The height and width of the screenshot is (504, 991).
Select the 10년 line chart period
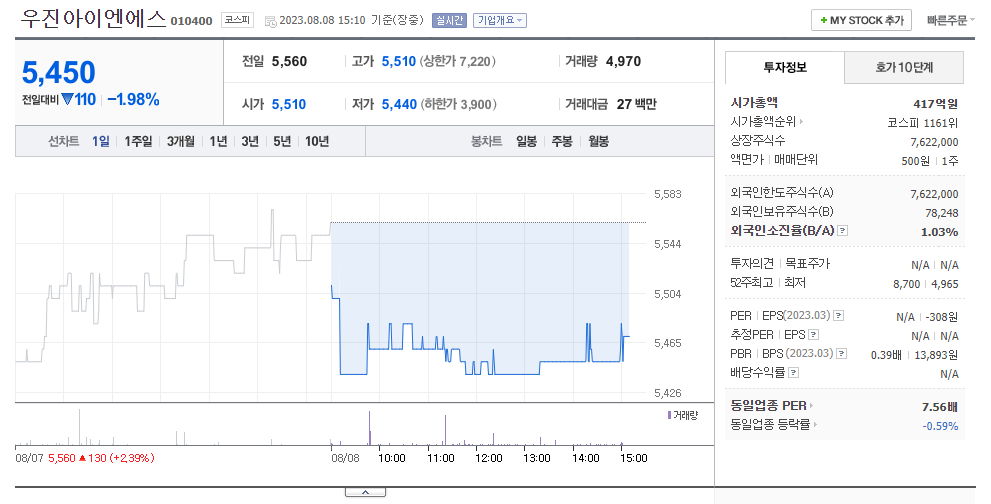click(x=317, y=141)
